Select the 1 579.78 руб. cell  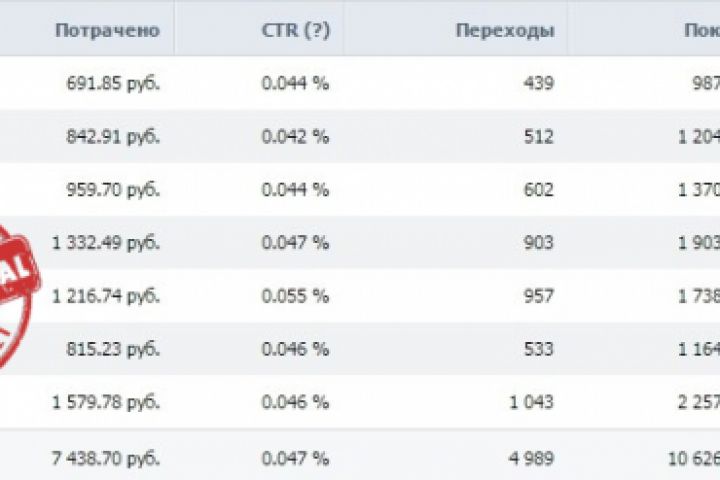coord(107,402)
